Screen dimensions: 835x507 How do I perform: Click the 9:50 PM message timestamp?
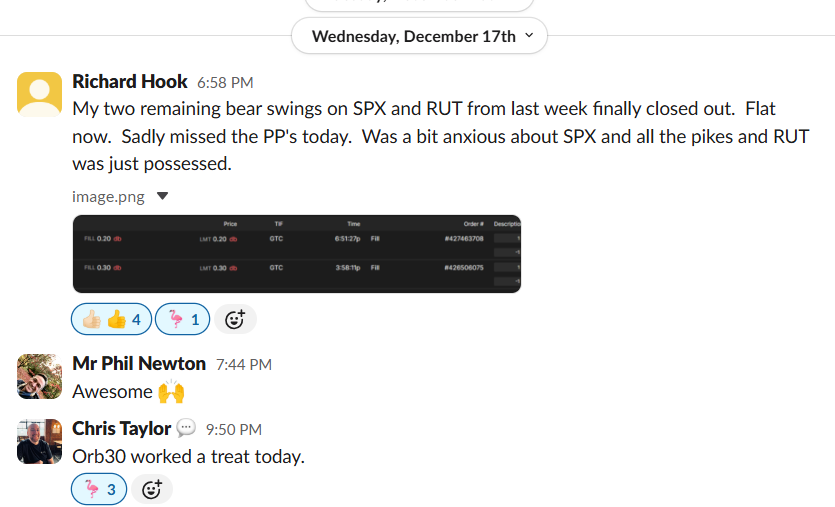(x=234, y=429)
